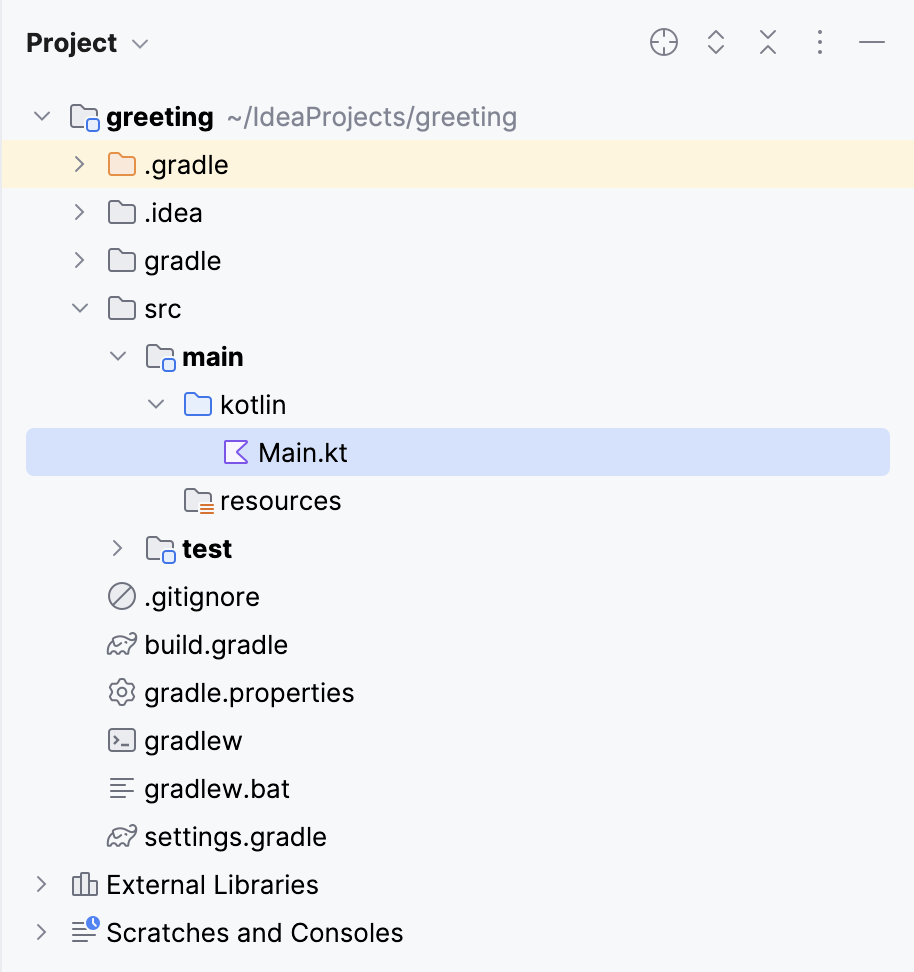
Task: Open the Project view mode dropdown
Action: (x=138, y=43)
